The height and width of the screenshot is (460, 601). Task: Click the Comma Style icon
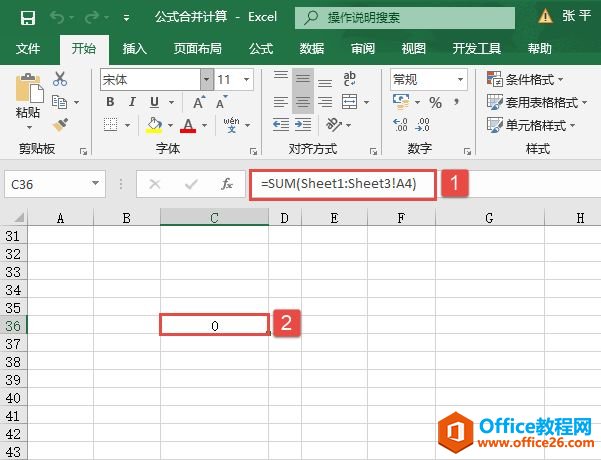click(456, 102)
